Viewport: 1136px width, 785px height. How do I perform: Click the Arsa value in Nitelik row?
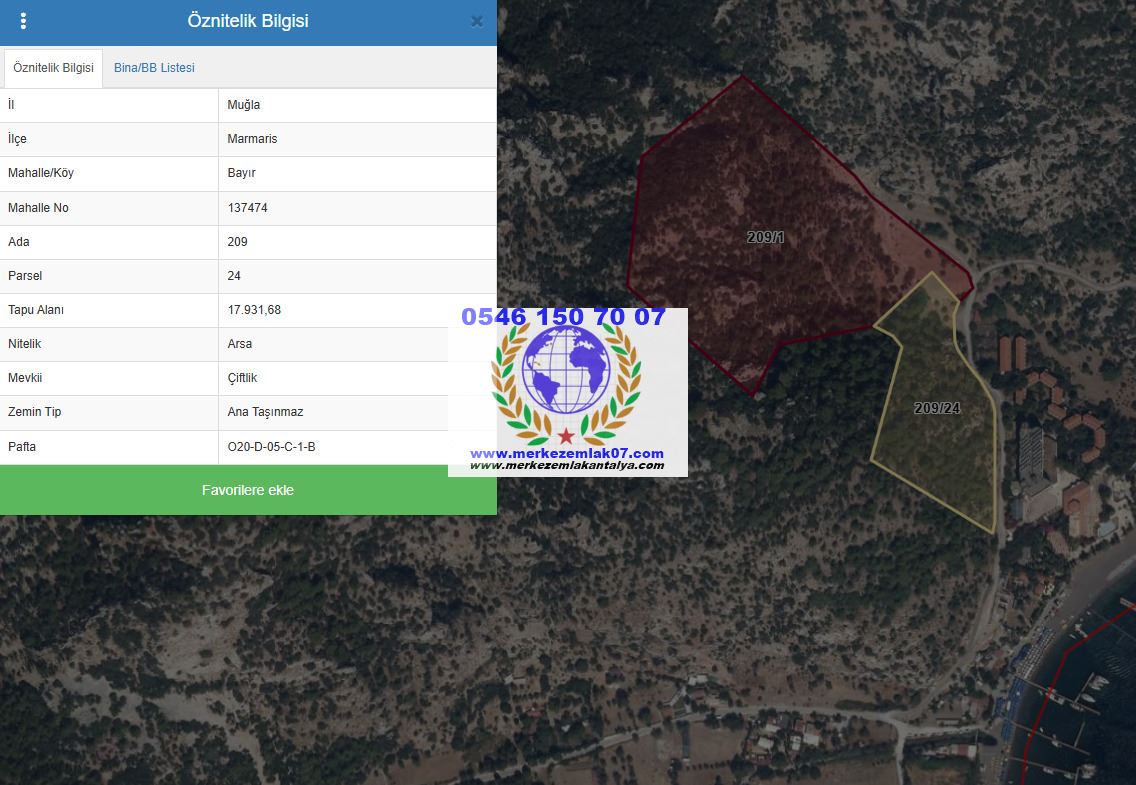tap(240, 344)
